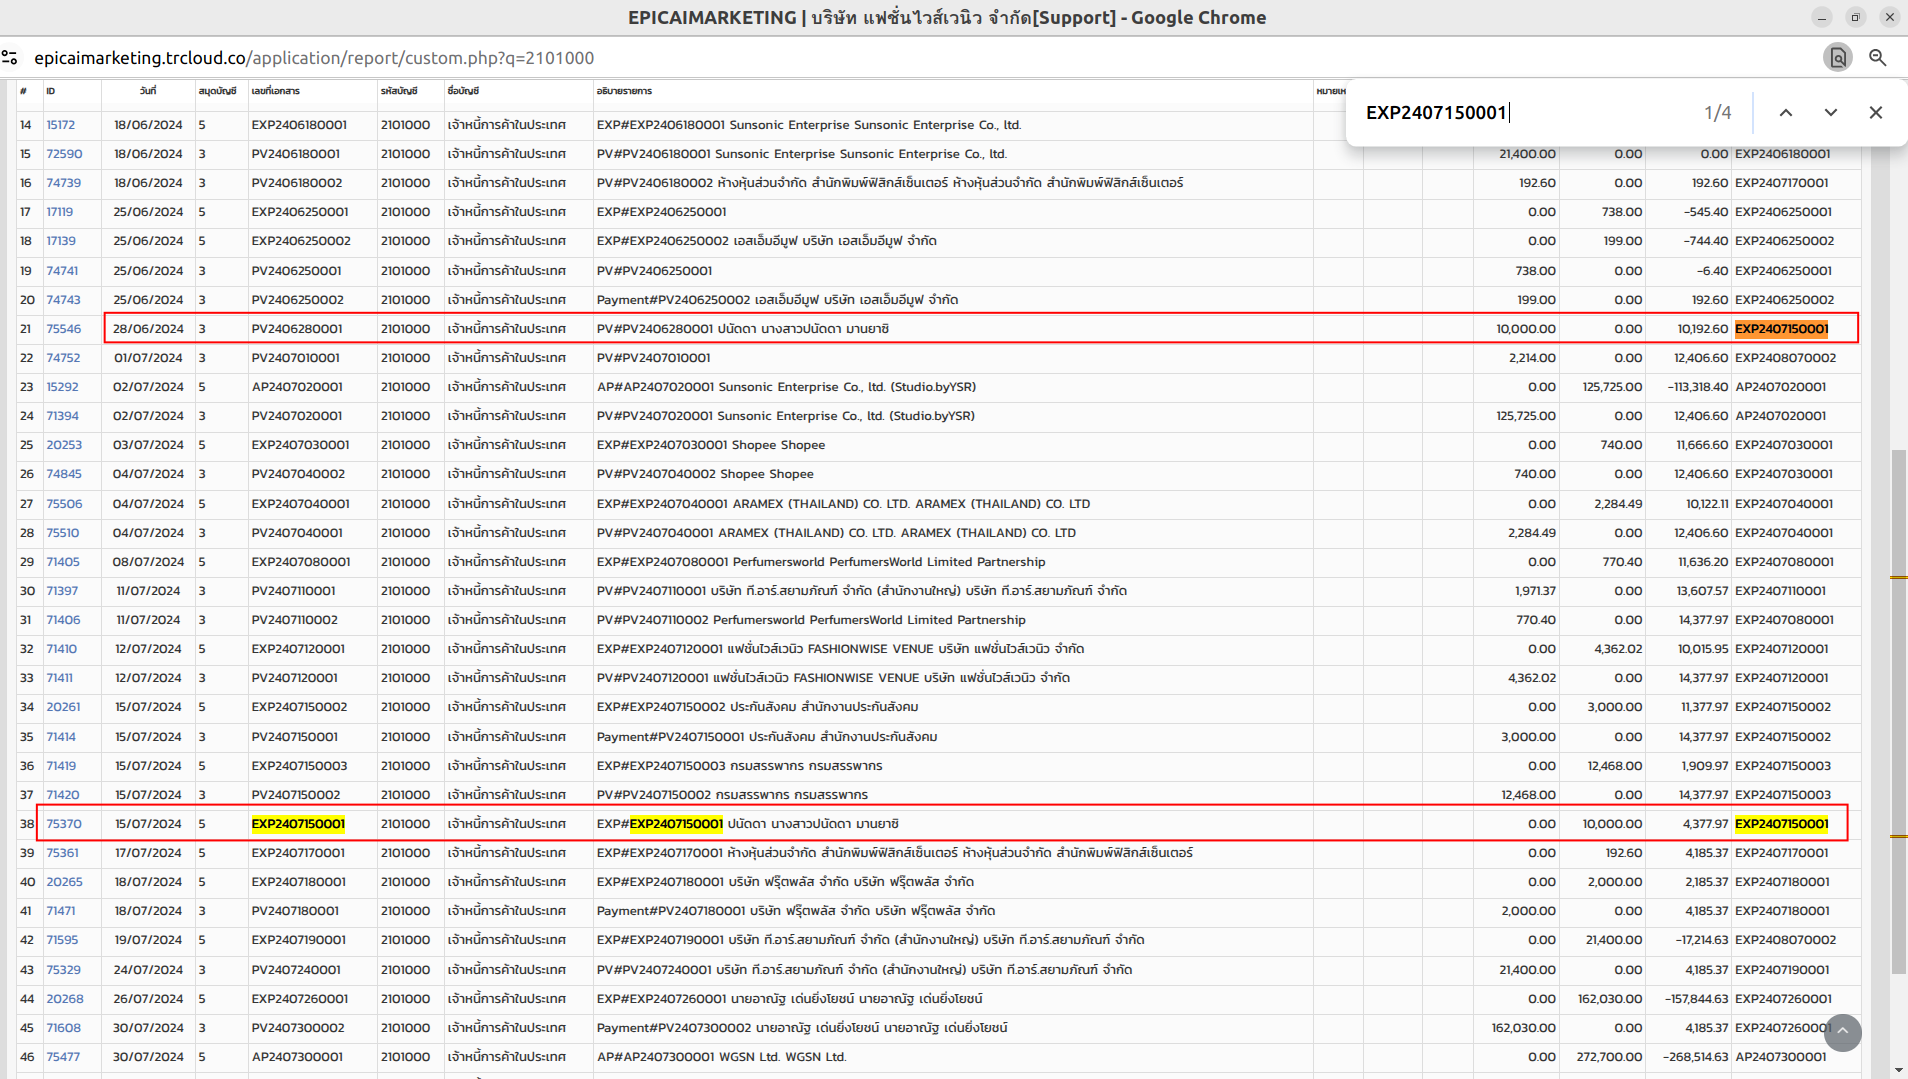
Task: Click balance -268,514.63
Action: [1695, 1057]
